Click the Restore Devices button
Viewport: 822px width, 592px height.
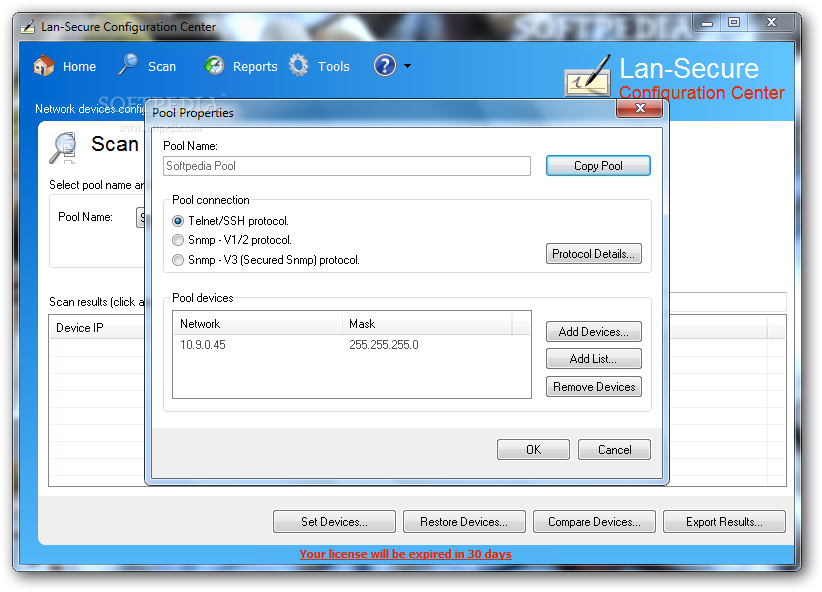coord(464,522)
